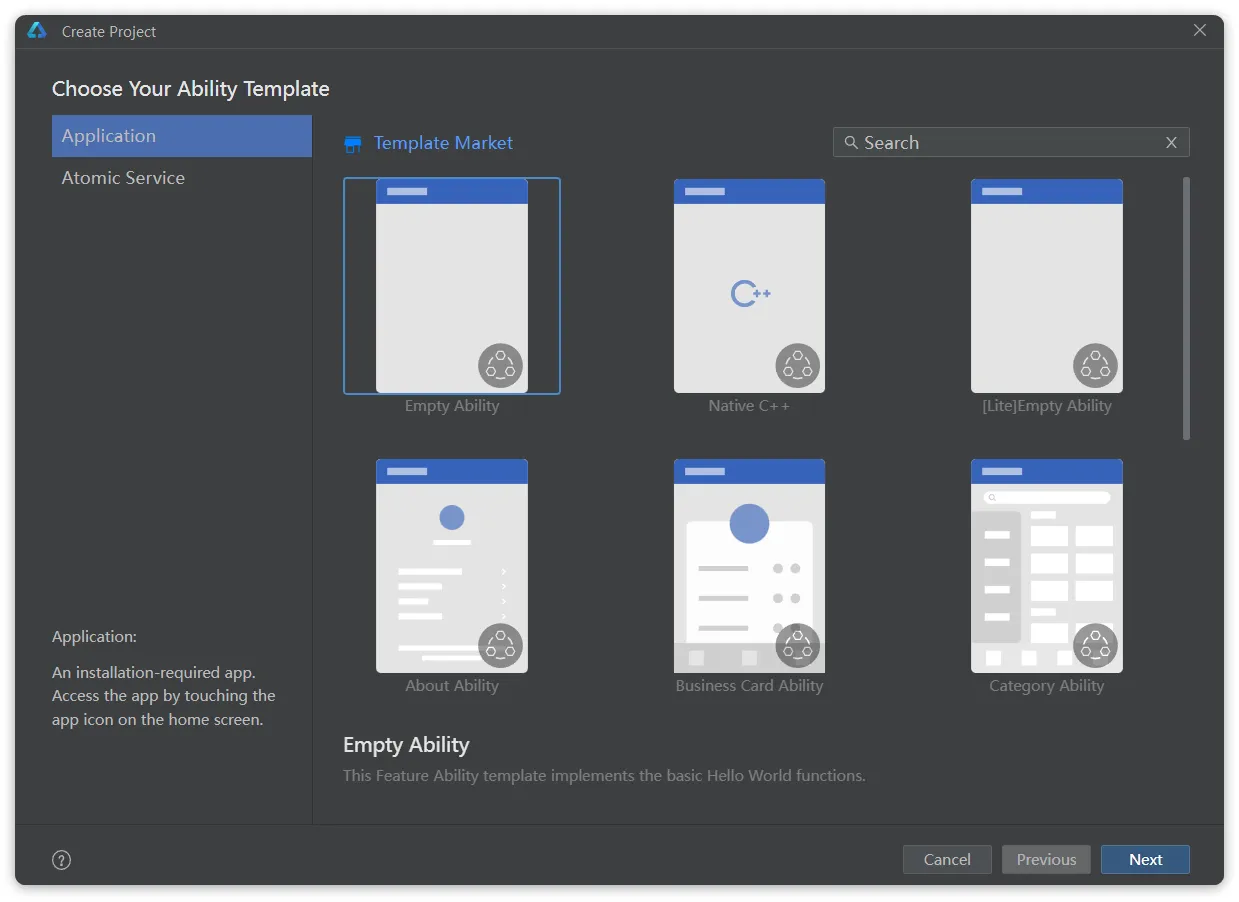1239x902 pixels.
Task: Click the badge icon on Native C++
Action: (798, 366)
